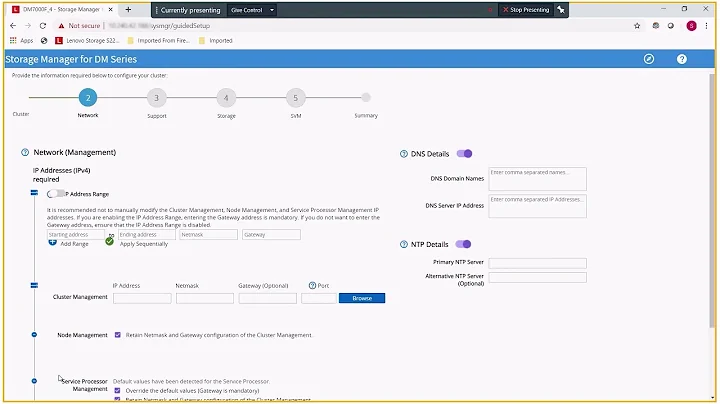The height and width of the screenshot is (404, 720).
Task: Click green Apply Sequentially check icon
Action: [x=109, y=241]
